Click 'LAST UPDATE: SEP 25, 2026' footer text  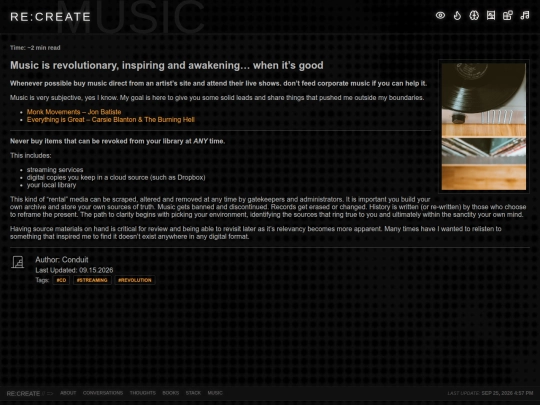pos(490,393)
